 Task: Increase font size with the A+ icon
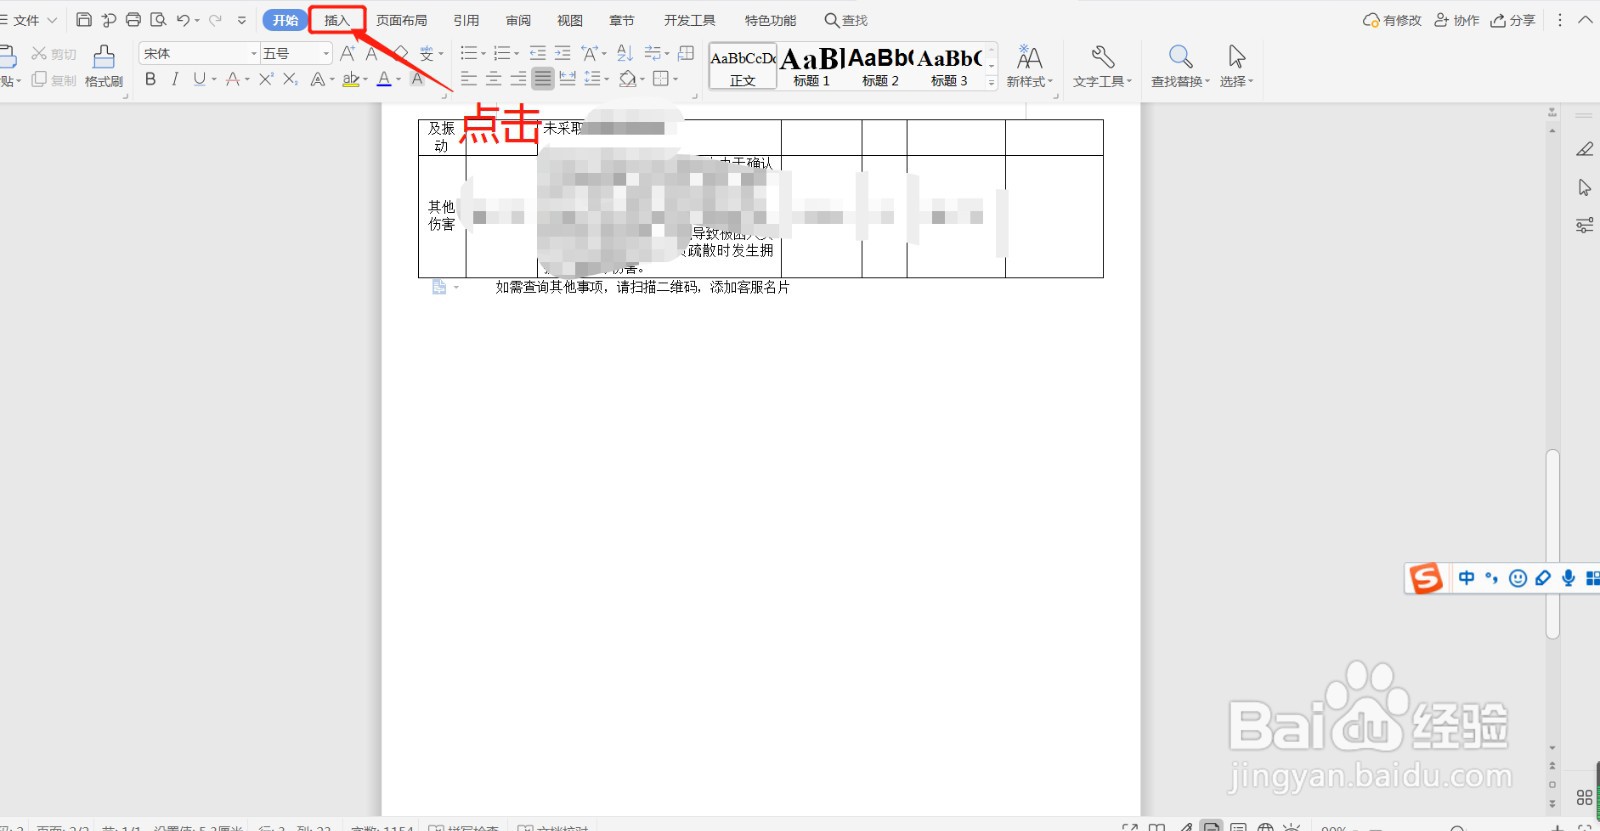(347, 54)
